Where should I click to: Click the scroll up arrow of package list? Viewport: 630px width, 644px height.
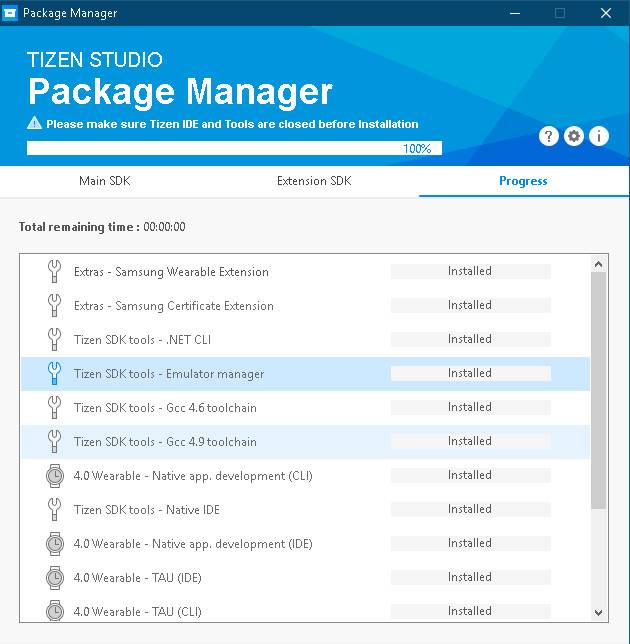point(598,264)
